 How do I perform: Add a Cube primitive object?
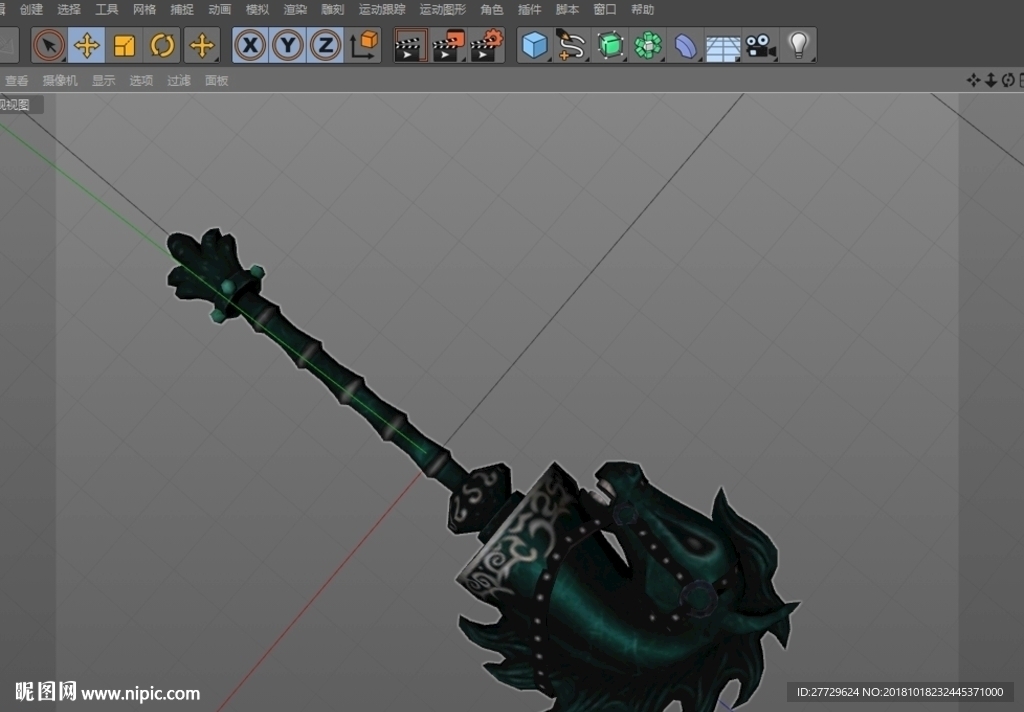(535, 45)
